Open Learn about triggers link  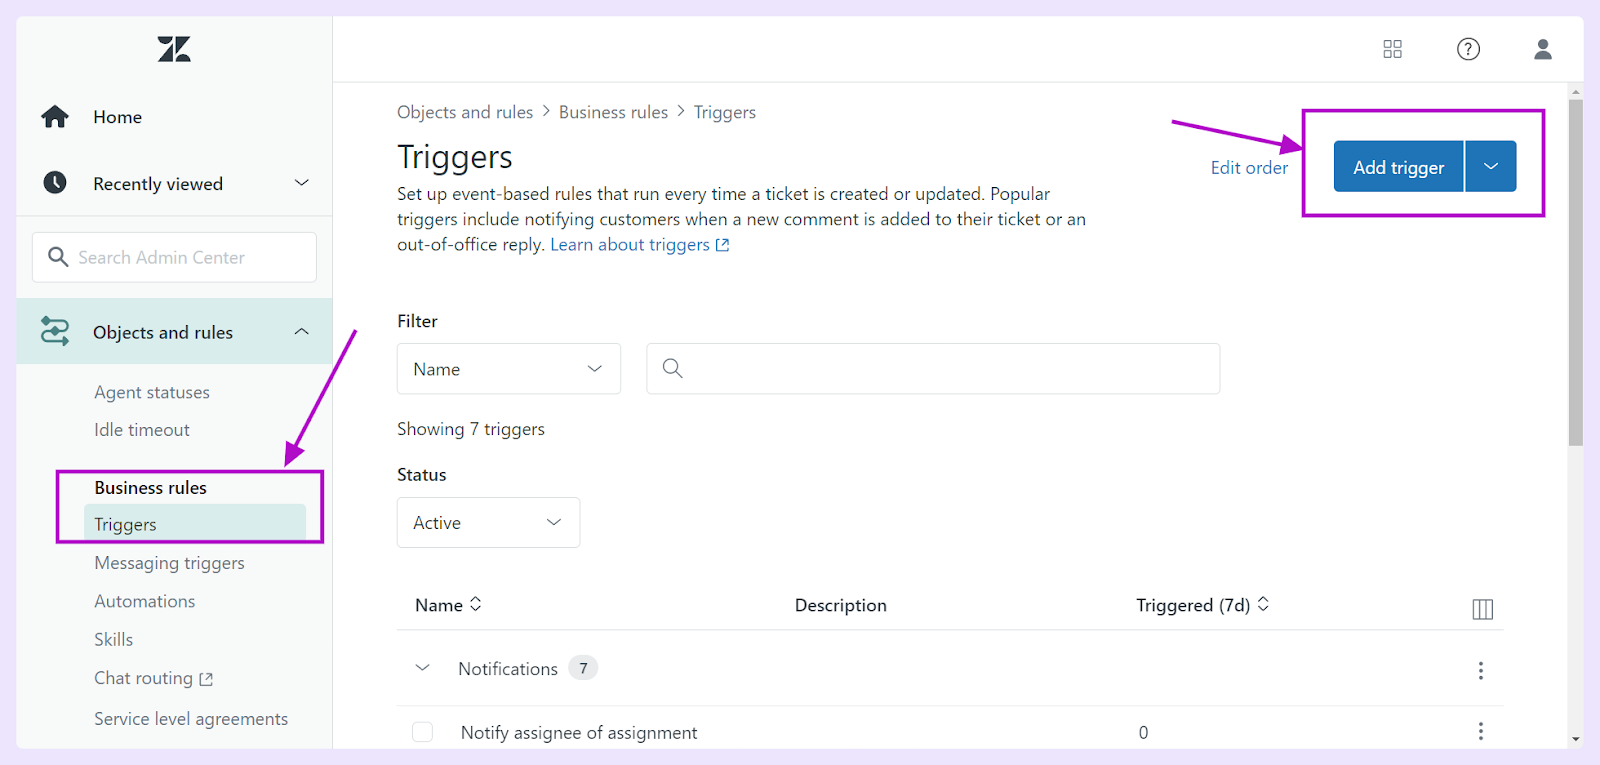(x=630, y=245)
